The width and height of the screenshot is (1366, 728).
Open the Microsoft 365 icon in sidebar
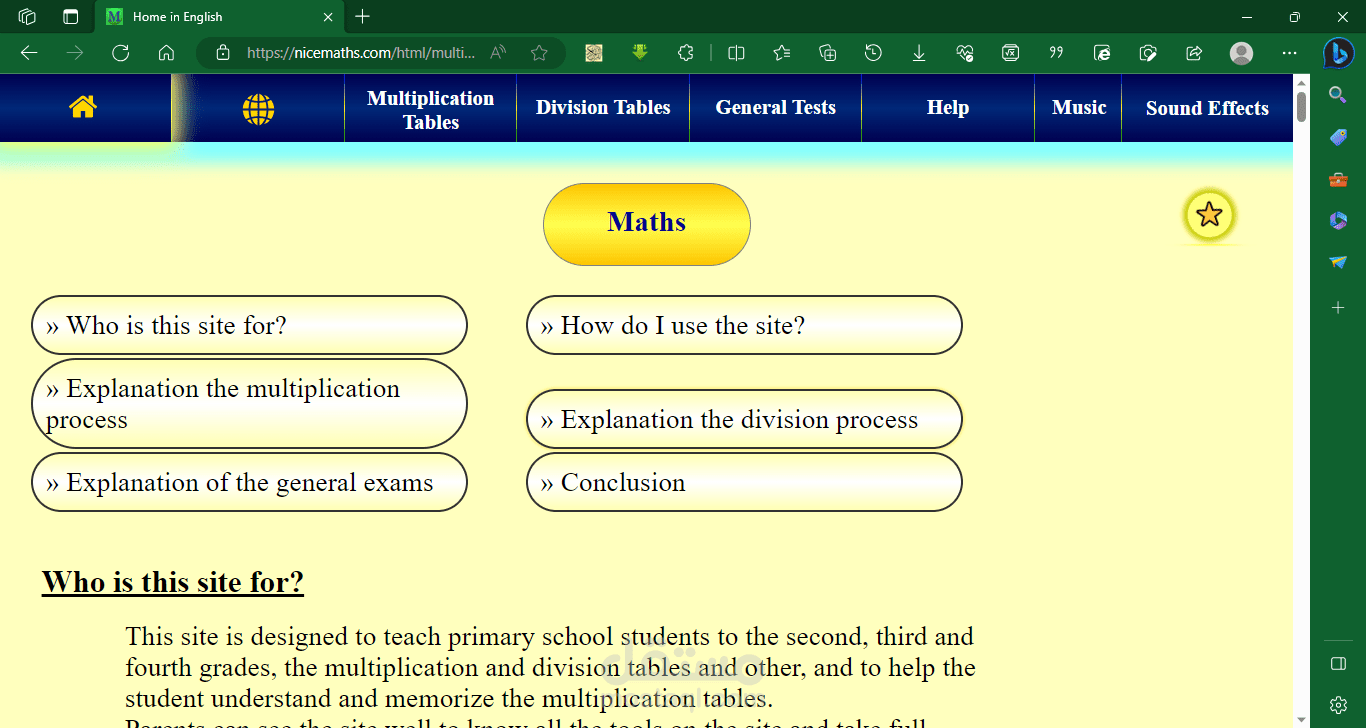click(x=1338, y=220)
